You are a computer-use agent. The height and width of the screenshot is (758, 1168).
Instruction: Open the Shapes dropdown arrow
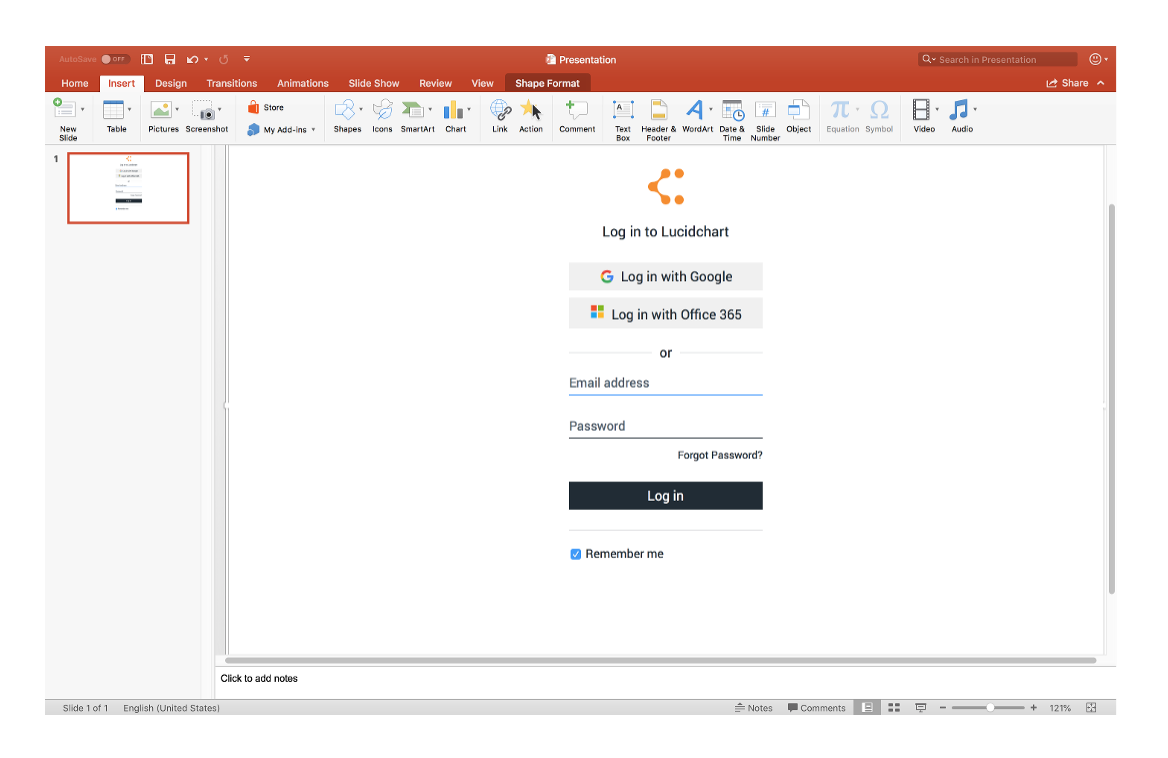coord(361,109)
